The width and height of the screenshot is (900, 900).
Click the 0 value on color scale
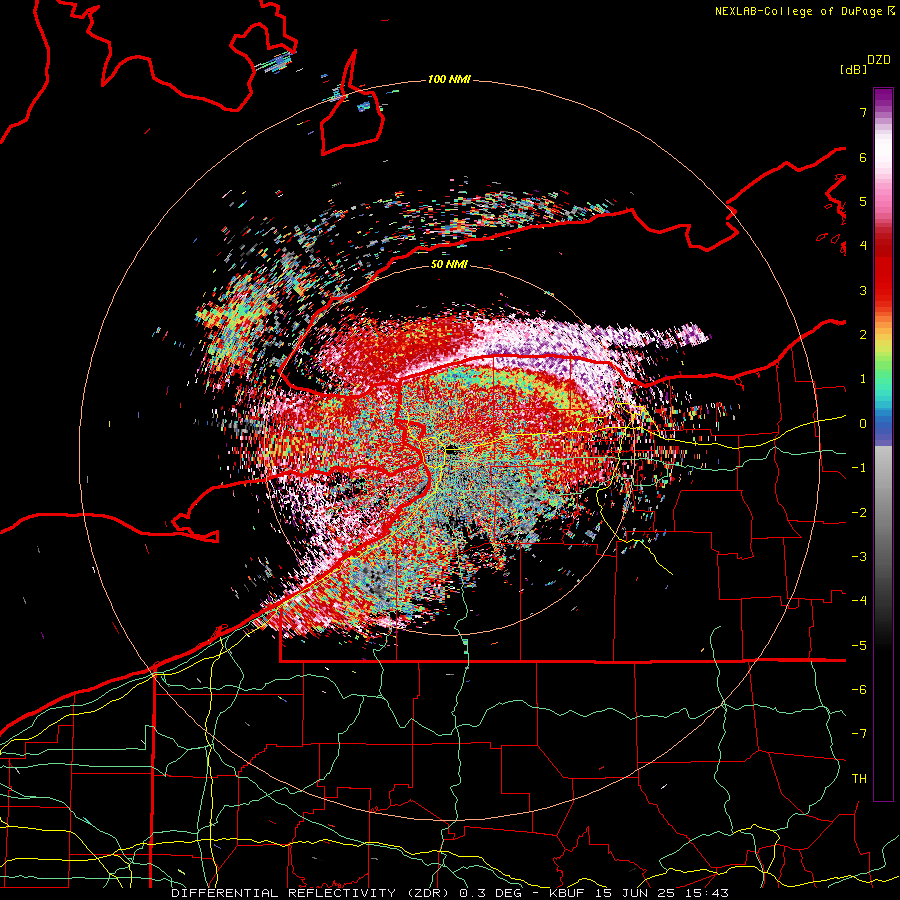click(x=863, y=424)
